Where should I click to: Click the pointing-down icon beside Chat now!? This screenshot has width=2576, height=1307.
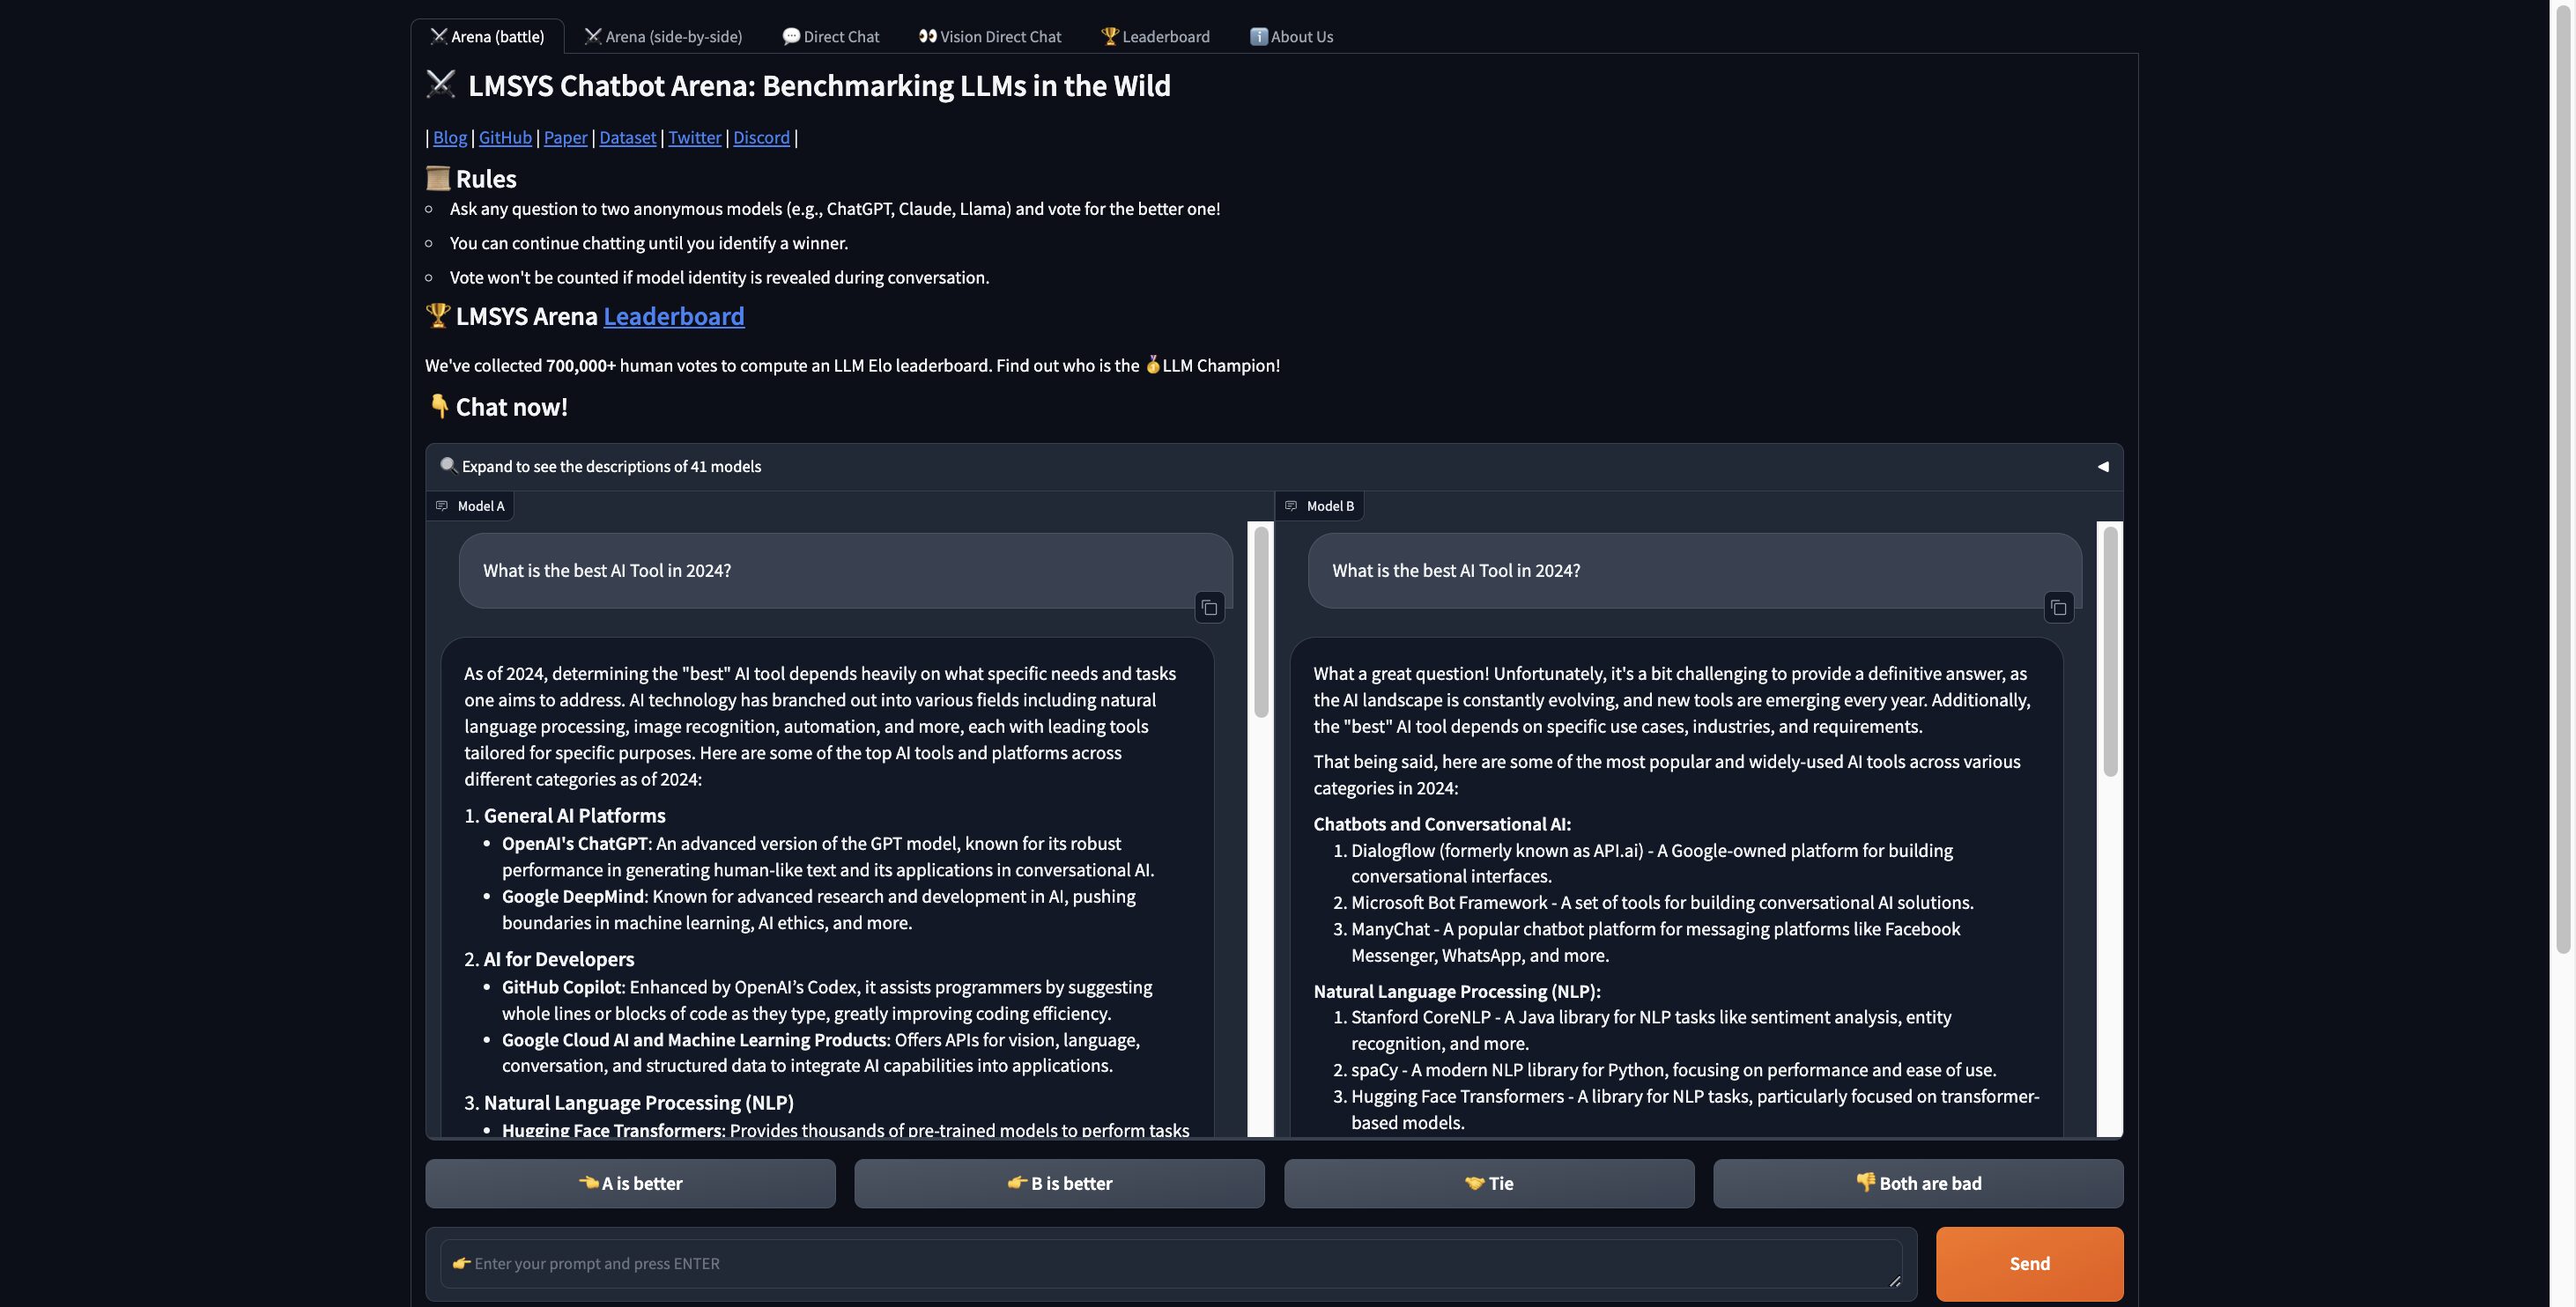click(438, 406)
